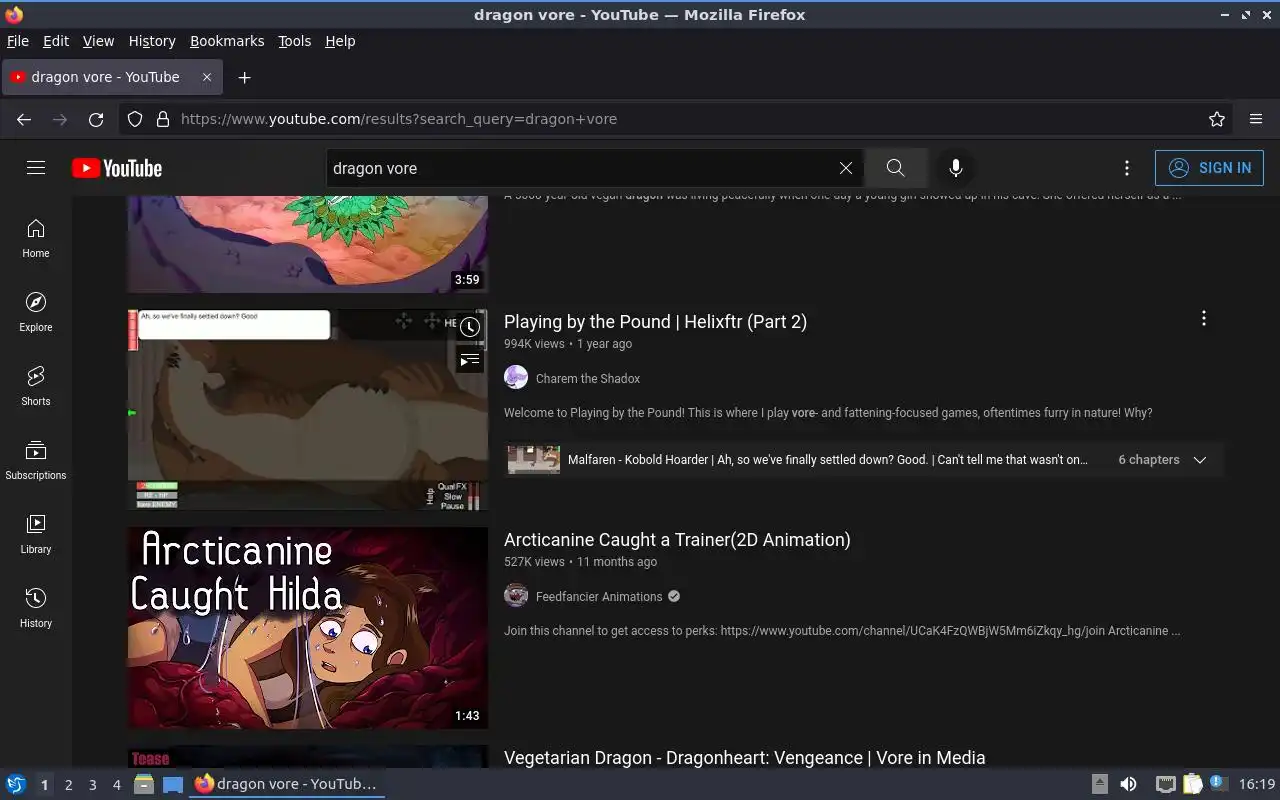The height and width of the screenshot is (800, 1280).
Task: Click the site security padlock icon
Action: coord(162,119)
